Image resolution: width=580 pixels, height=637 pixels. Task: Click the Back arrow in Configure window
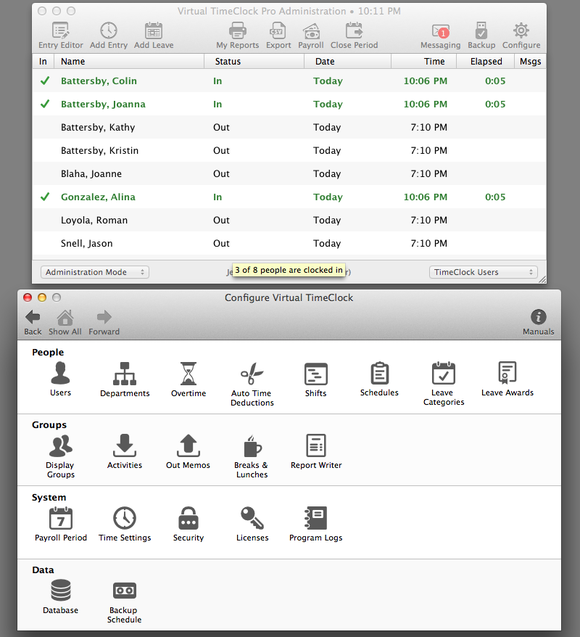coord(32,317)
